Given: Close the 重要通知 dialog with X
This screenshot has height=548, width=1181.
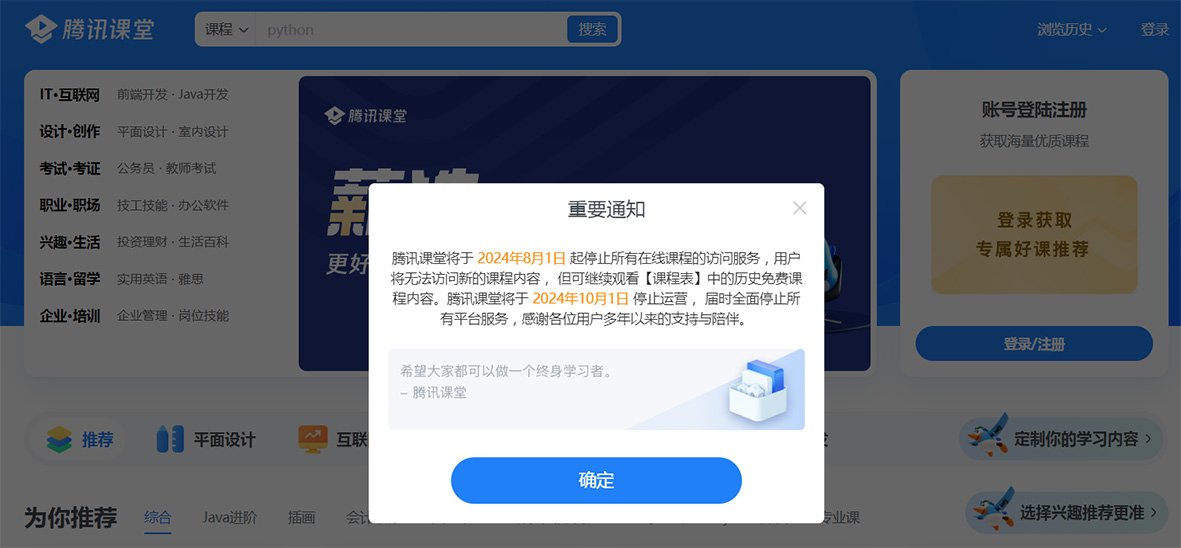Looking at the screenshot, I should (x=800, y=209).
